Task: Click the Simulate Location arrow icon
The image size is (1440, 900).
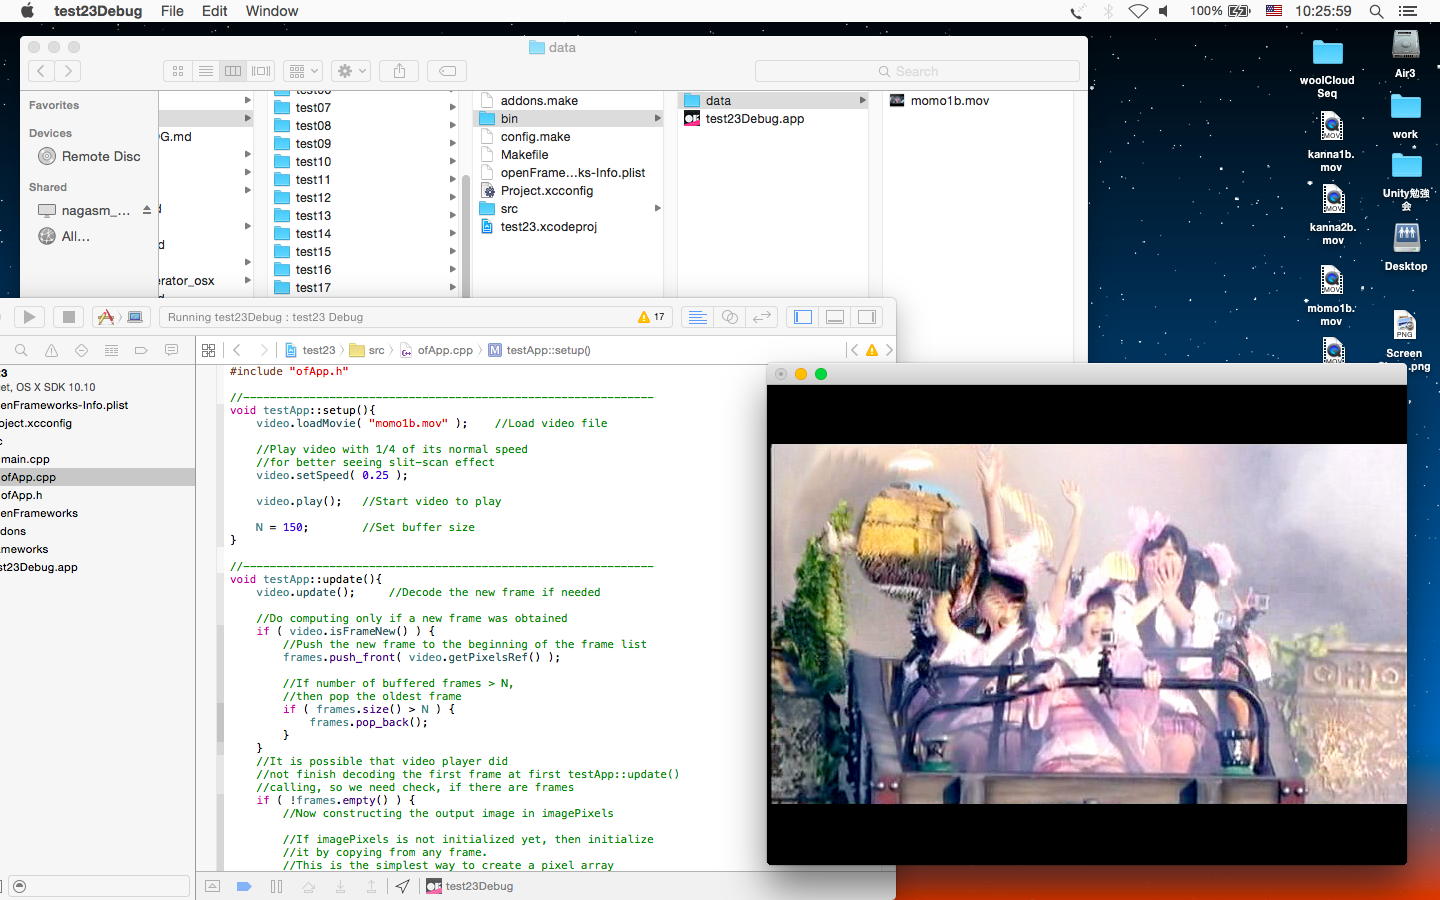Action: point(402,886)
